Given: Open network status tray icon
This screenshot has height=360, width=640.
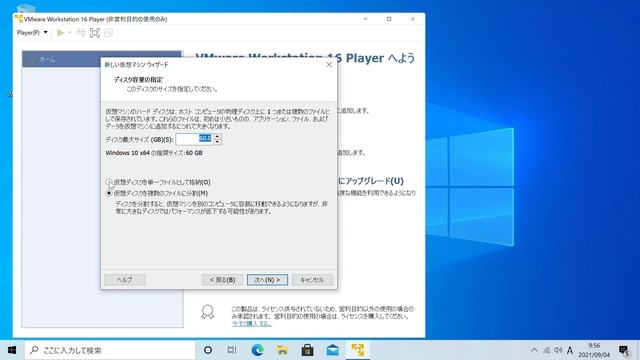Looking at the screenshot, I should click(547, 350).
